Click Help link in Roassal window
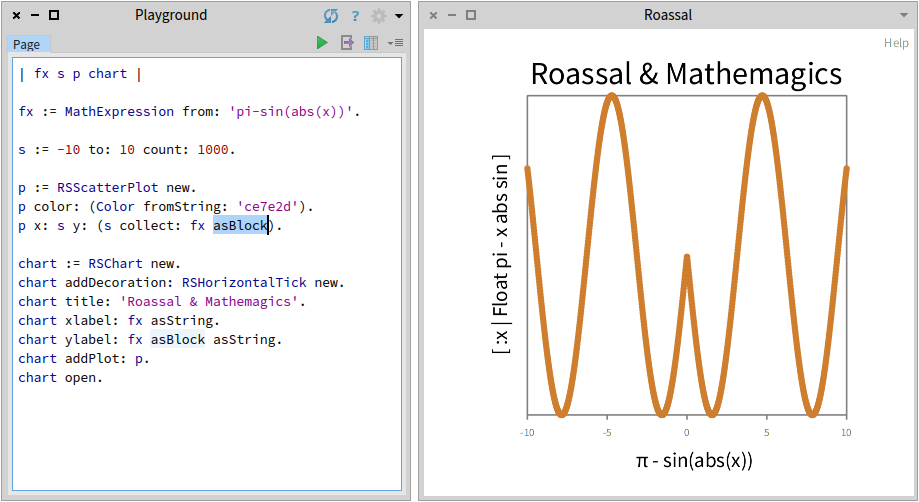Screen dimensions: 919x502 click(896, 43)
